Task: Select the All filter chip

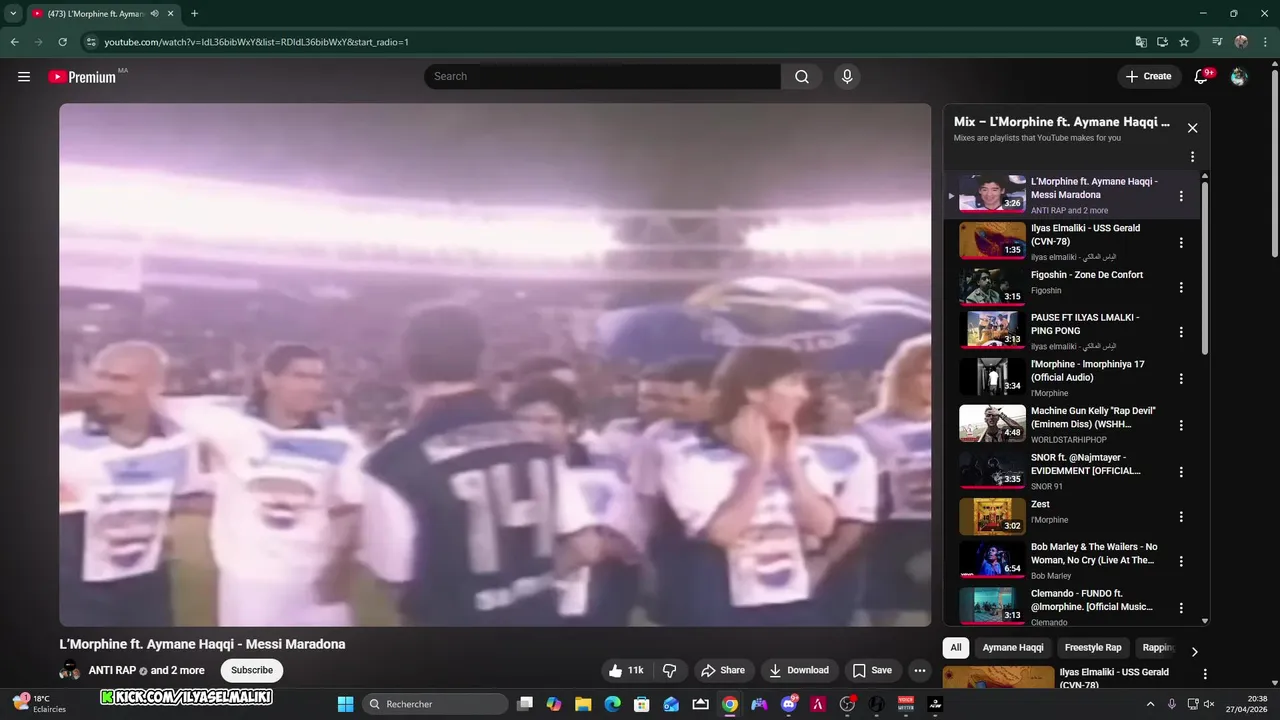Action: pyautogui.click(x=956, y=647)
